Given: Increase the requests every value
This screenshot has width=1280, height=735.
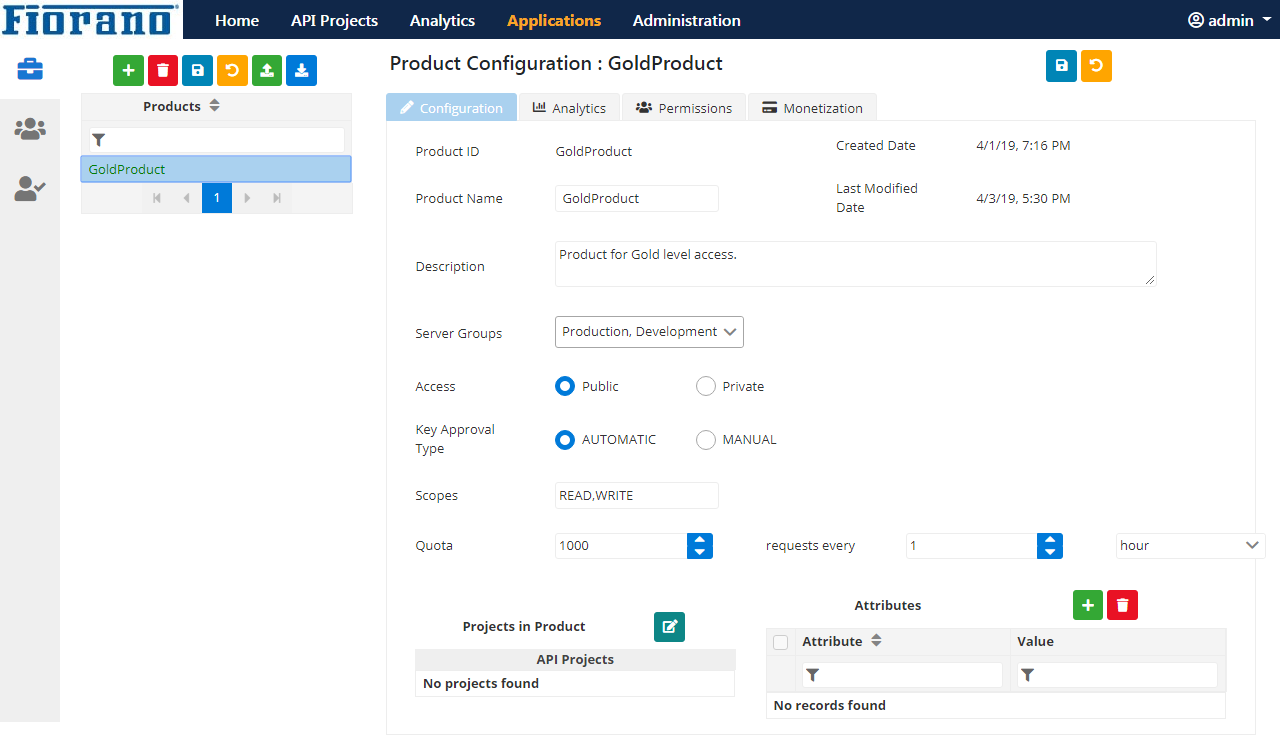Looking at the screenshot, I should [x=1050, y=540].
